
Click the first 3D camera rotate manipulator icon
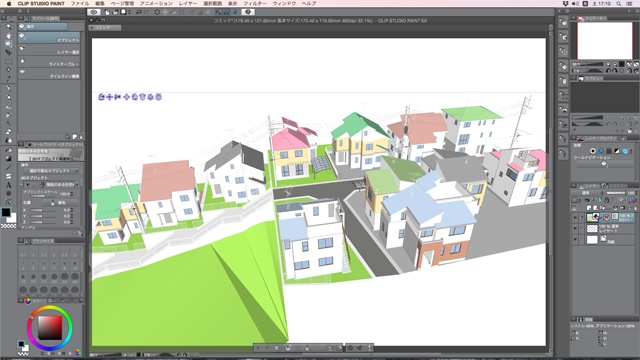coord(102,97)
